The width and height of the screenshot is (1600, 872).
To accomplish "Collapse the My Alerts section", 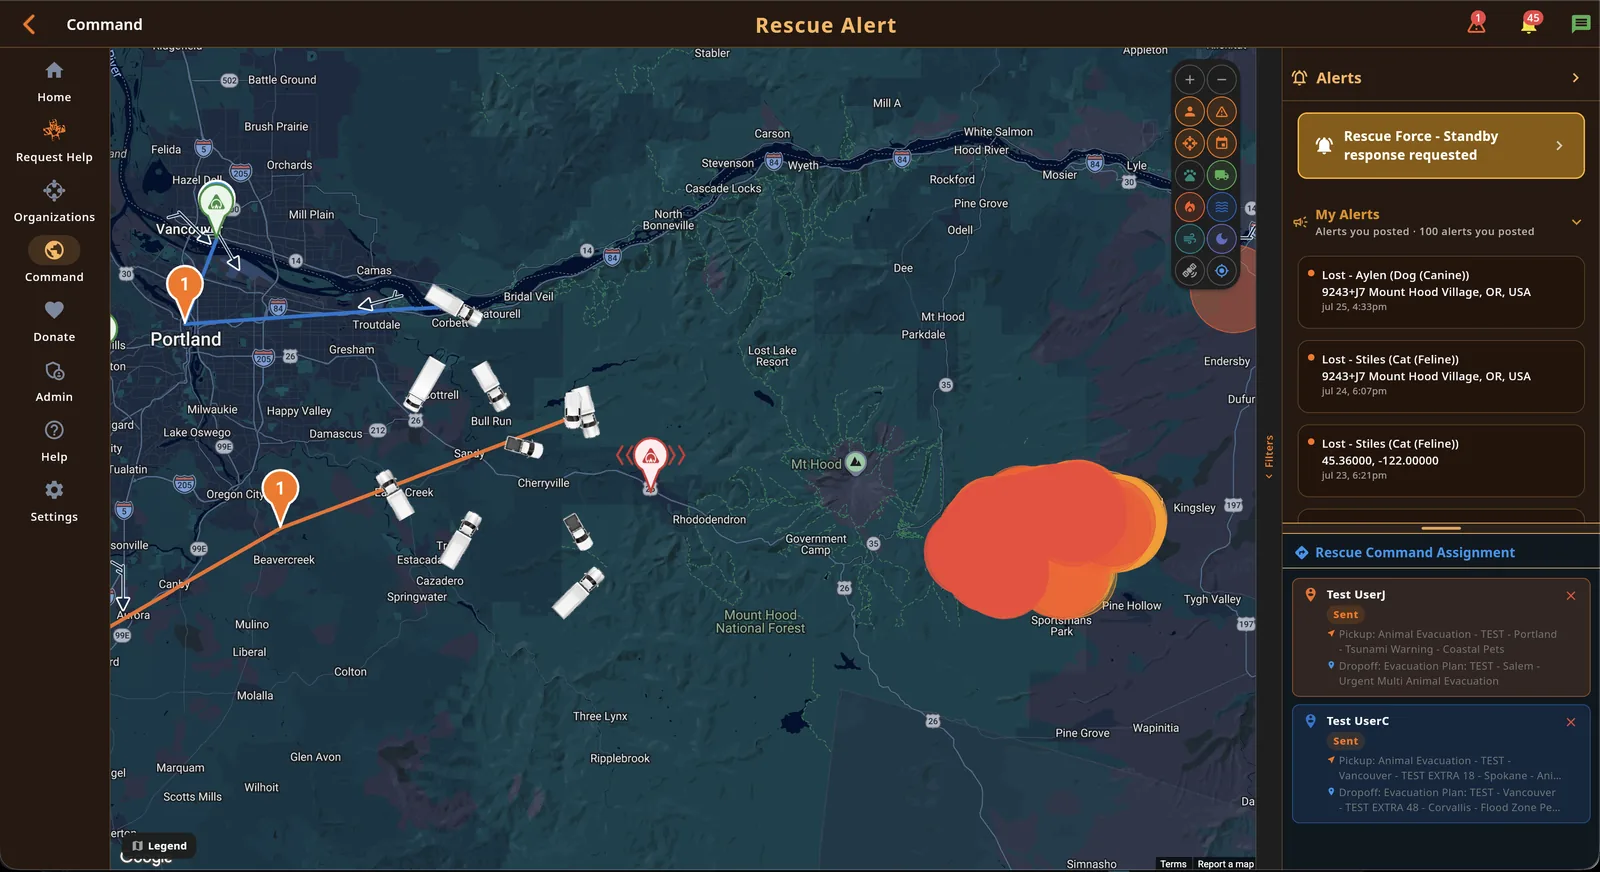I will (x=1576, y=222).
